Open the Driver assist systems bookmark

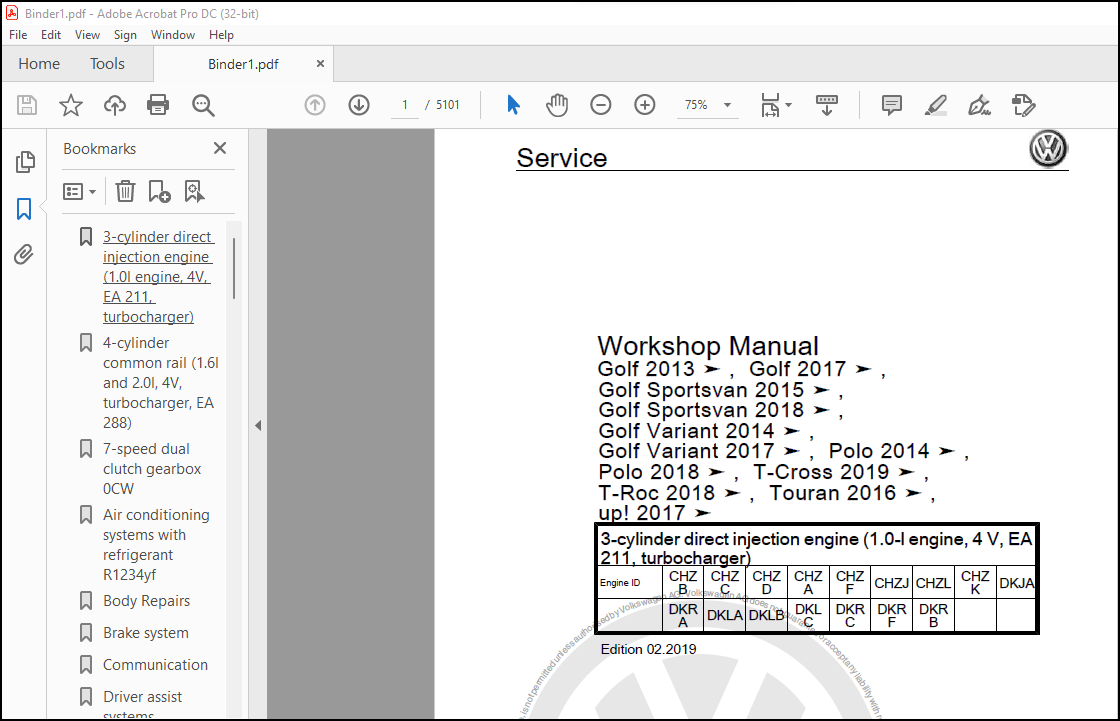tap(142, 704)
